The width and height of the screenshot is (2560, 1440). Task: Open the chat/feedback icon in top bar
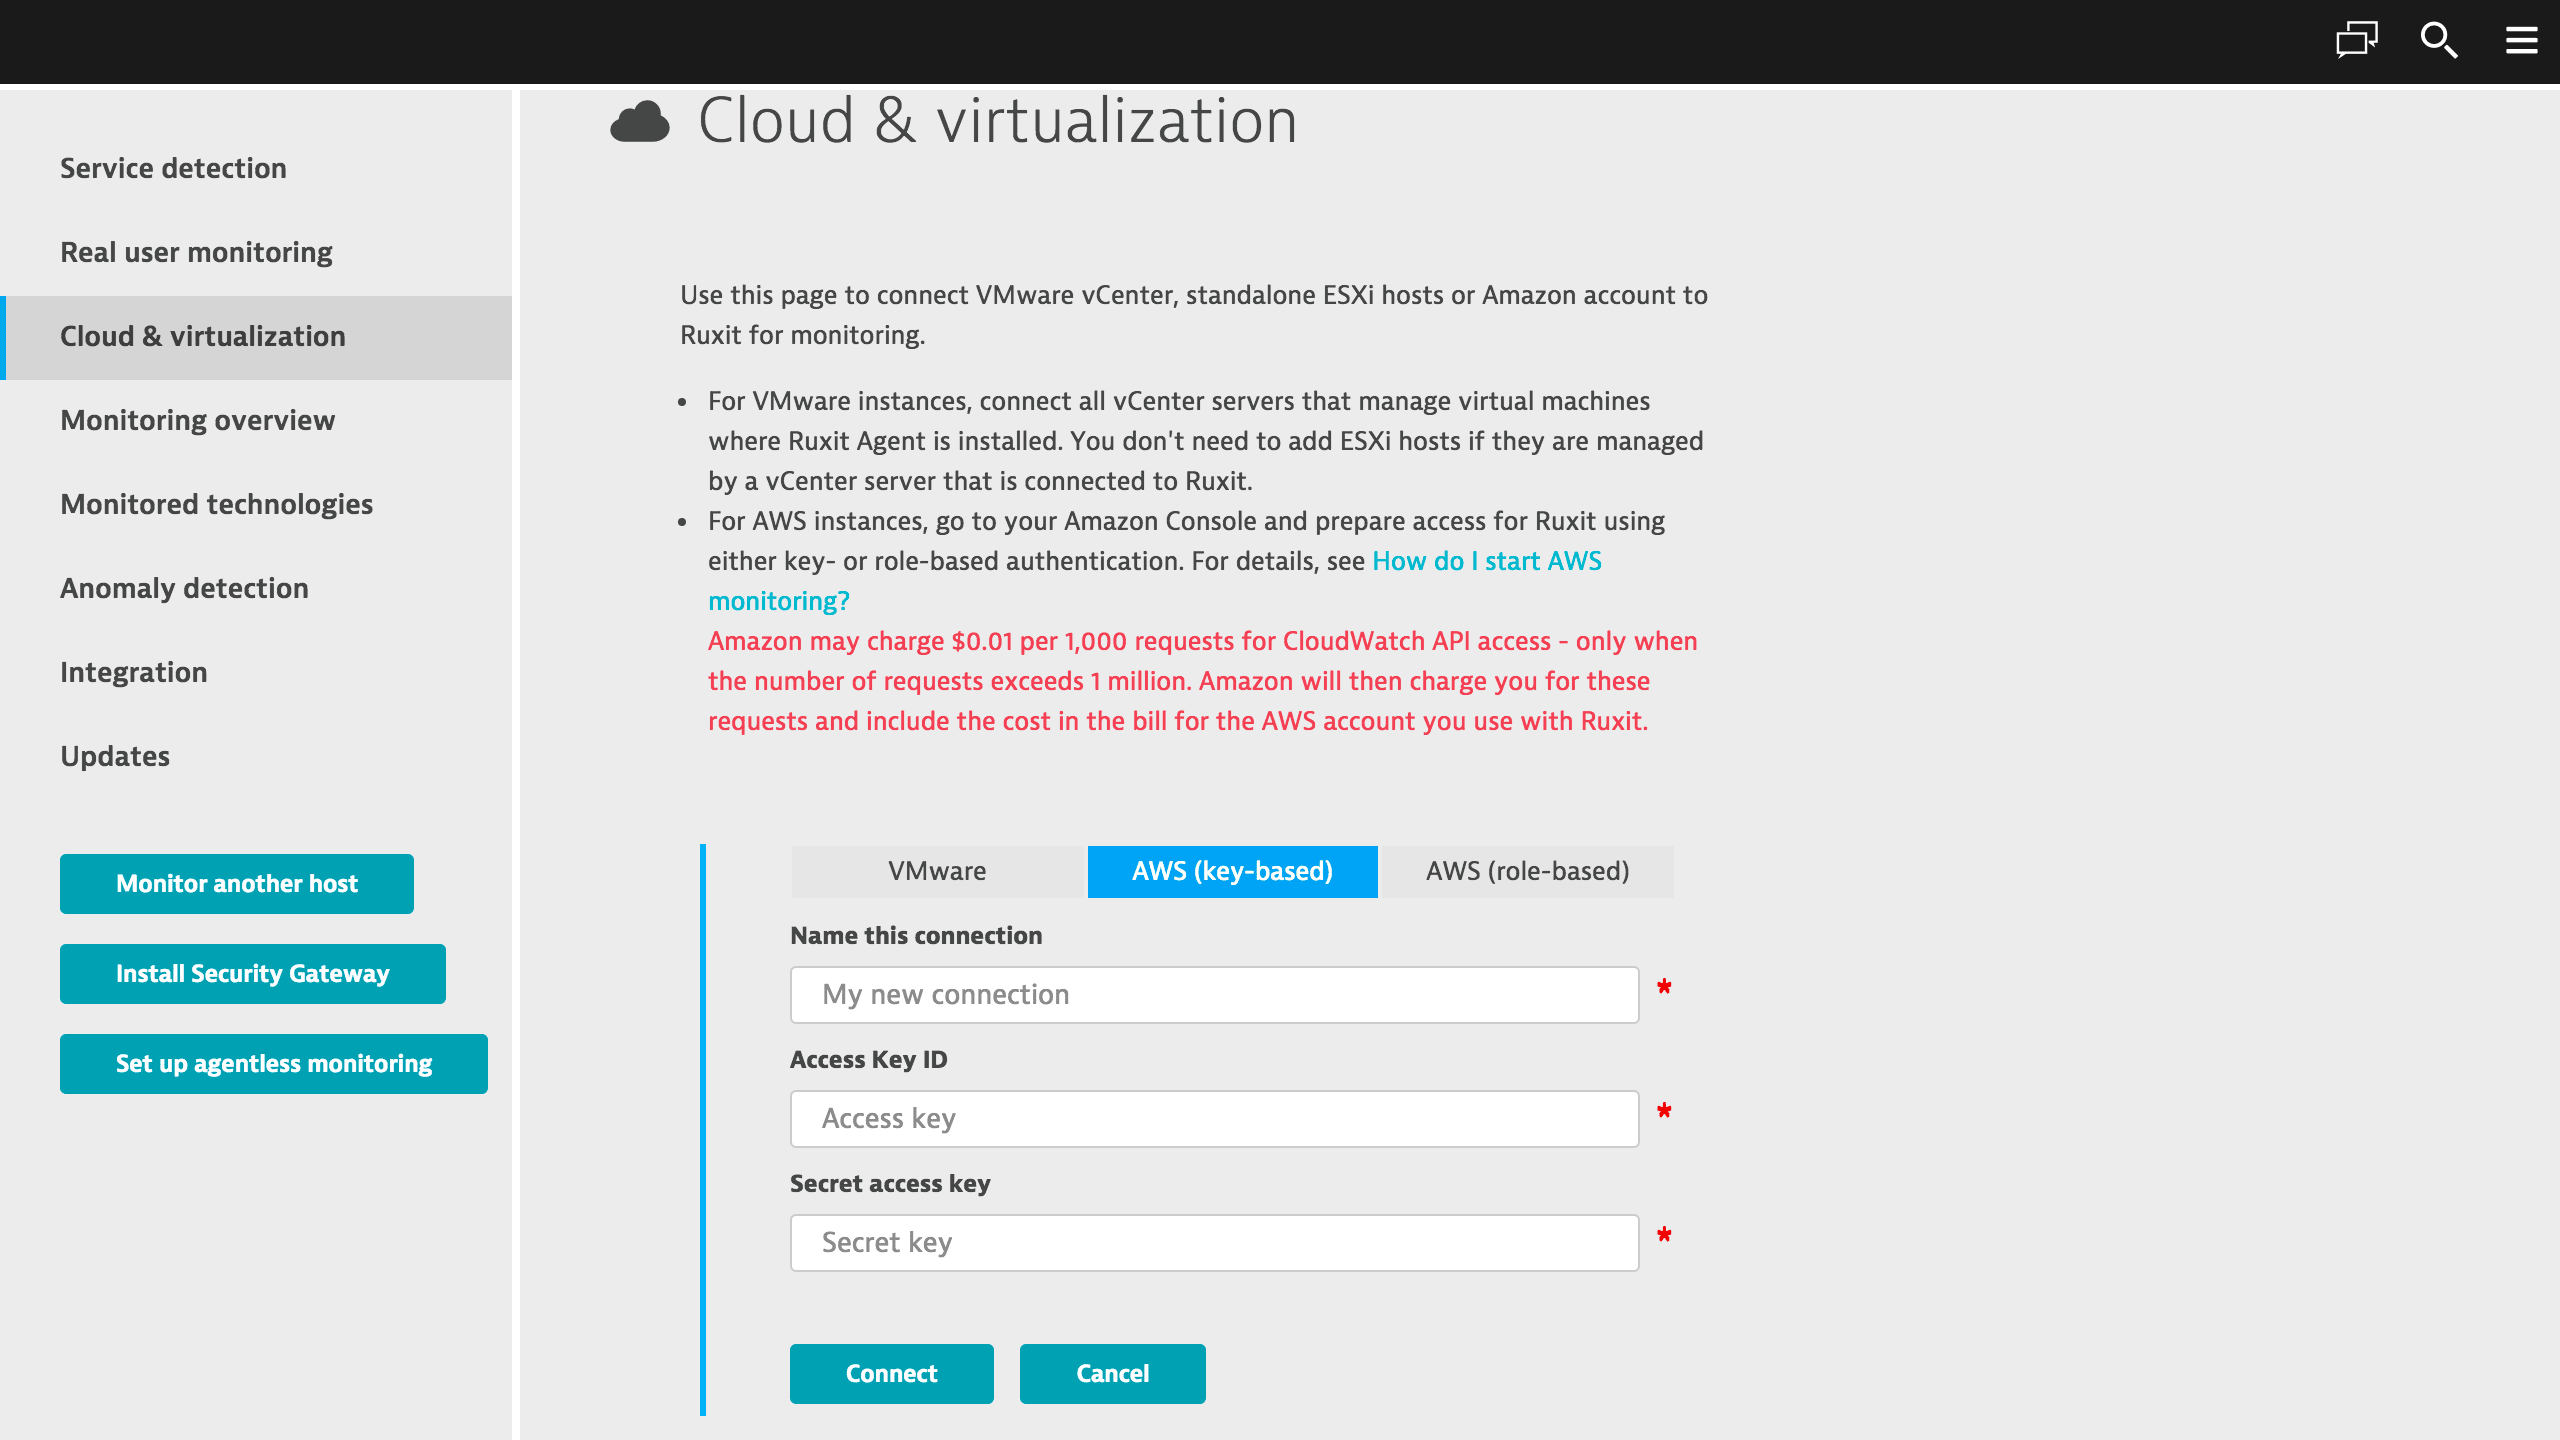click(2356, 40)
